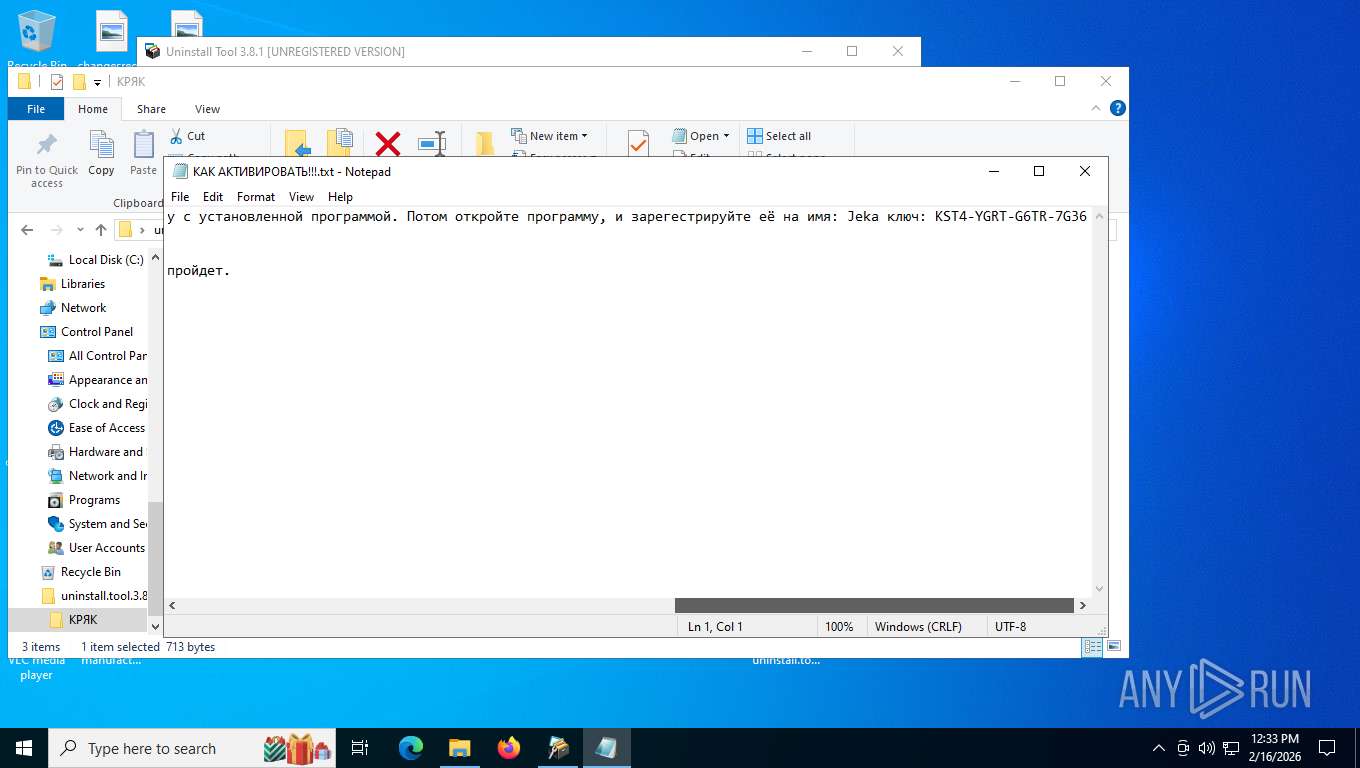Open Task View on taskbar
This screenshot has width=1360, height=768.
[360, 748]
